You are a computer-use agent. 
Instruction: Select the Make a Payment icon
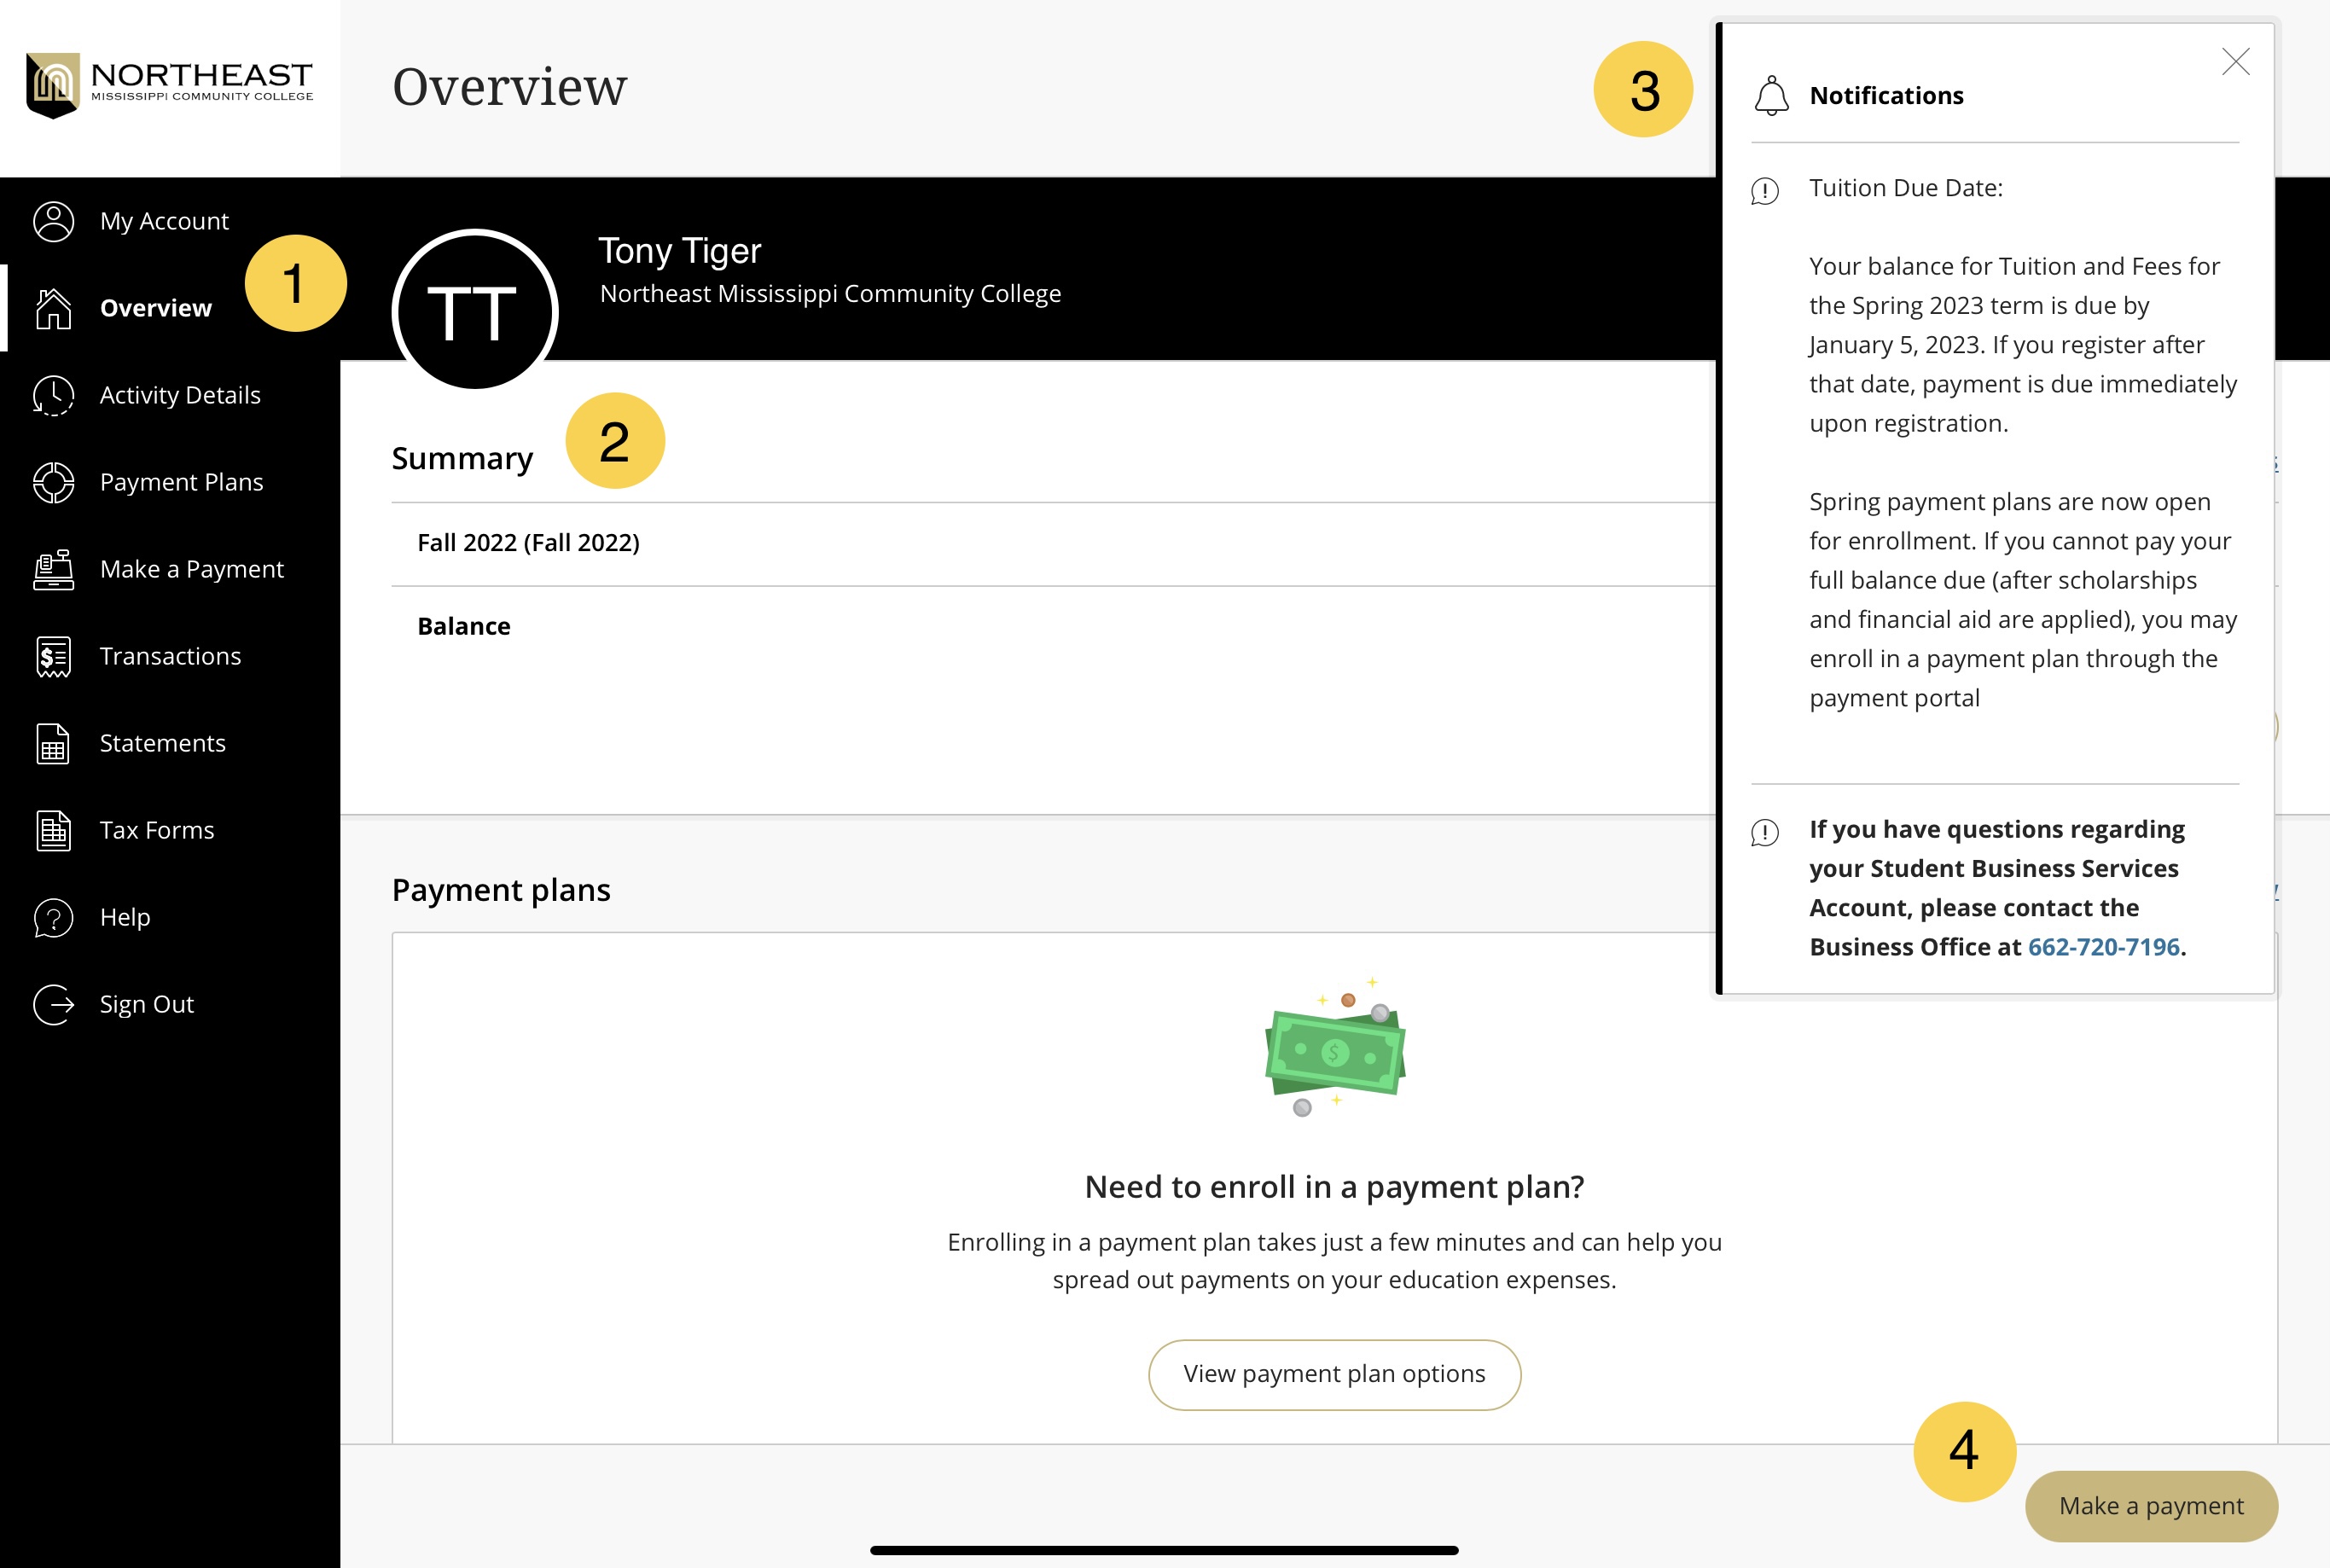pos(53,569)
